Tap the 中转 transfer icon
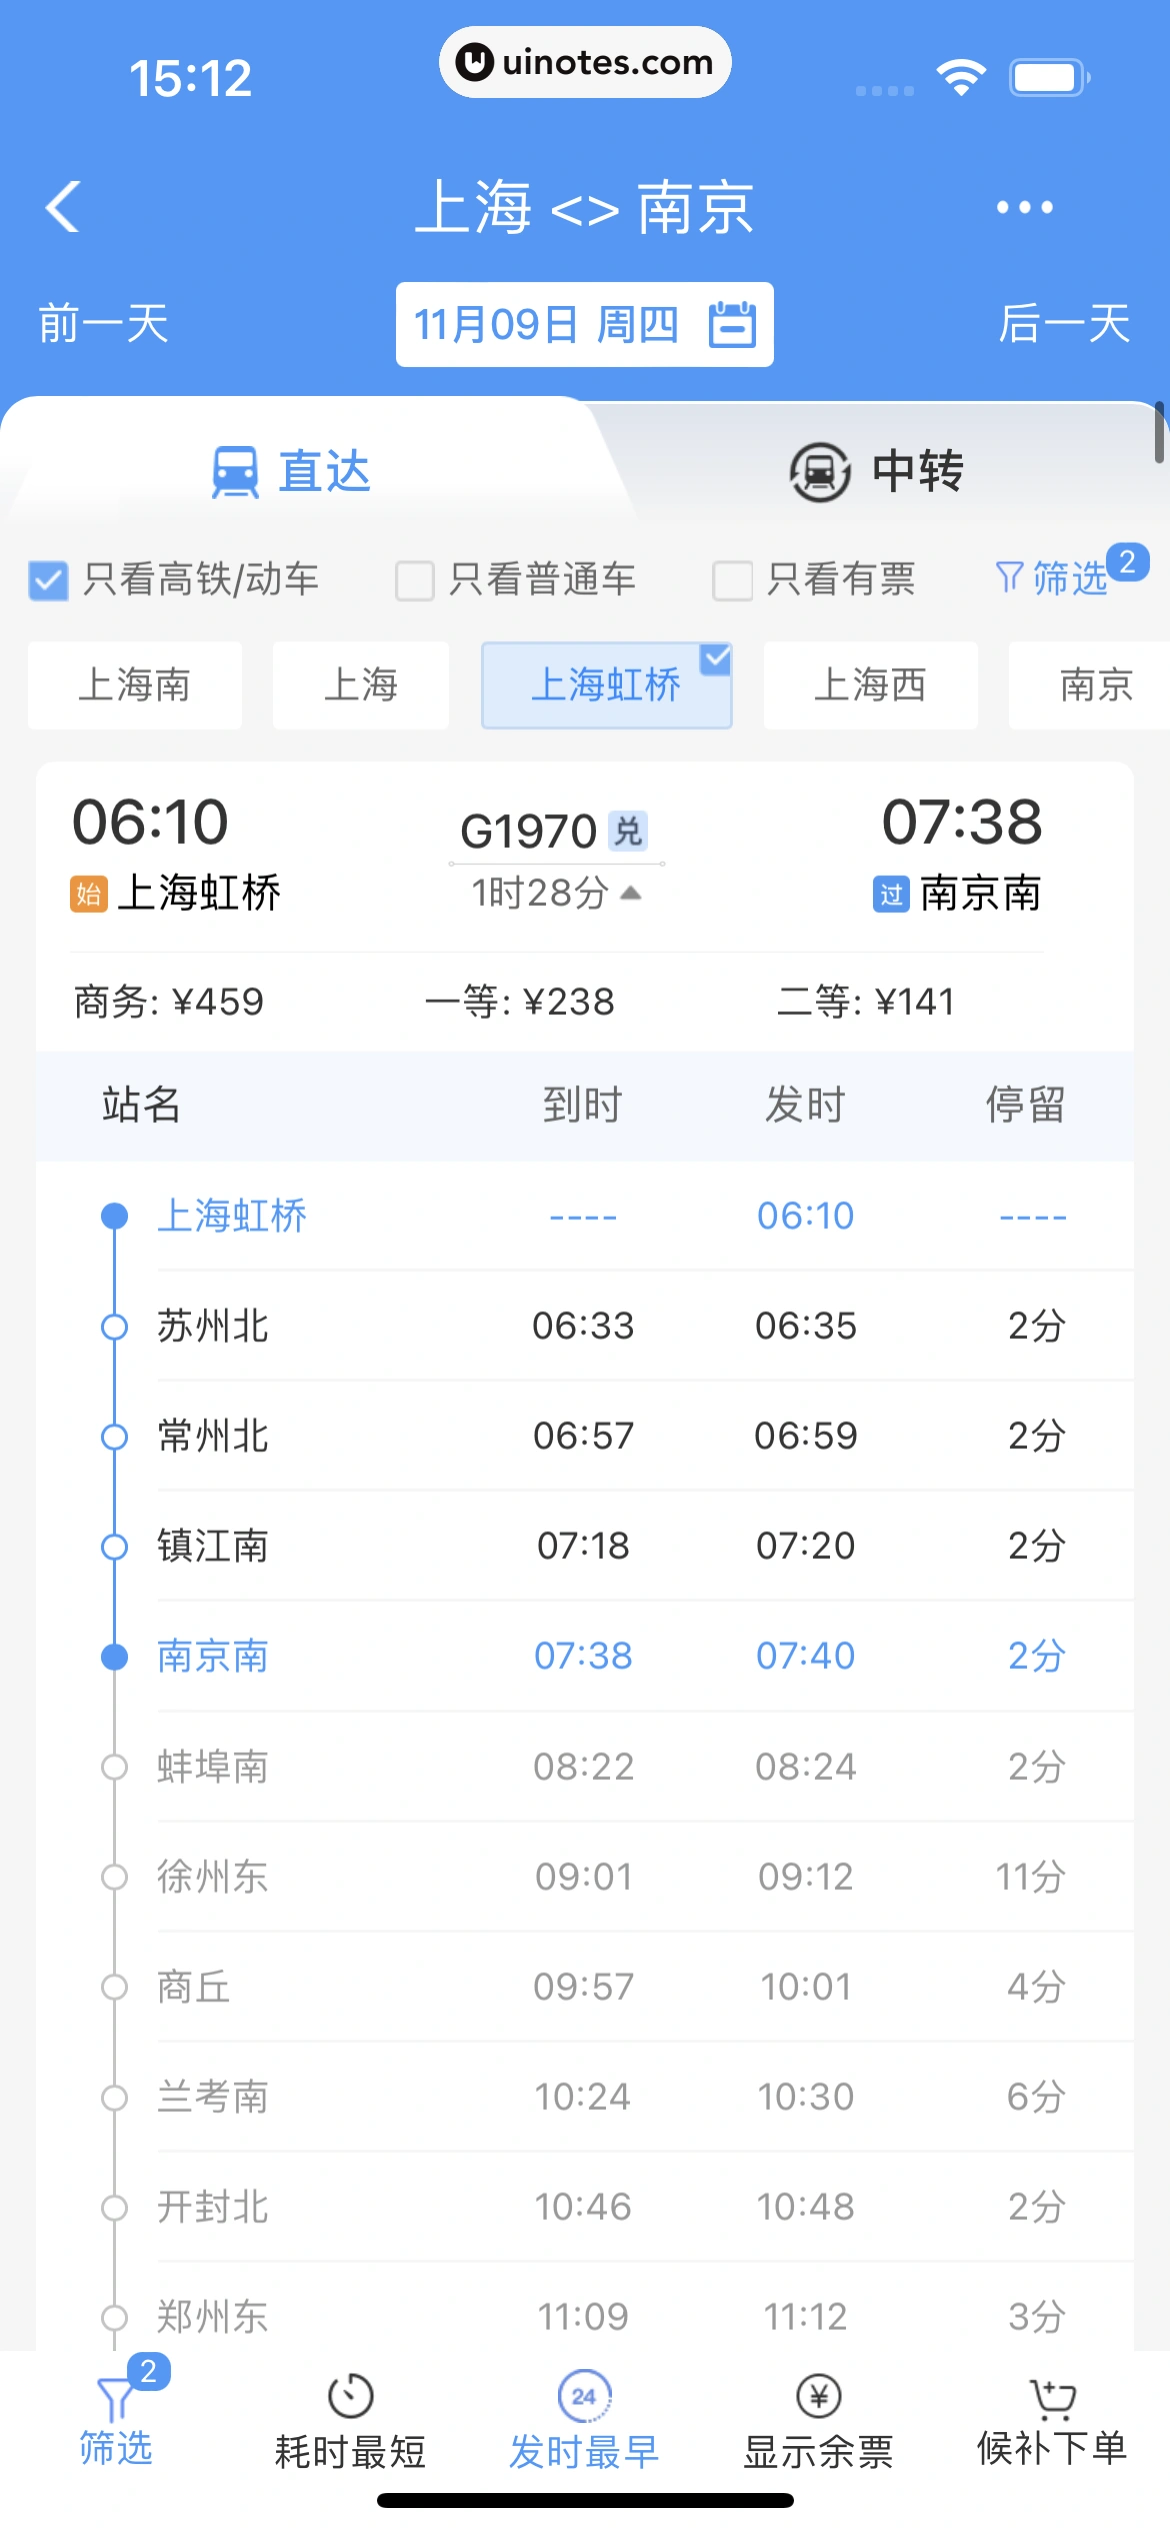The width and height of the screenshot is (1170, 2532). (x=820, y=472)
